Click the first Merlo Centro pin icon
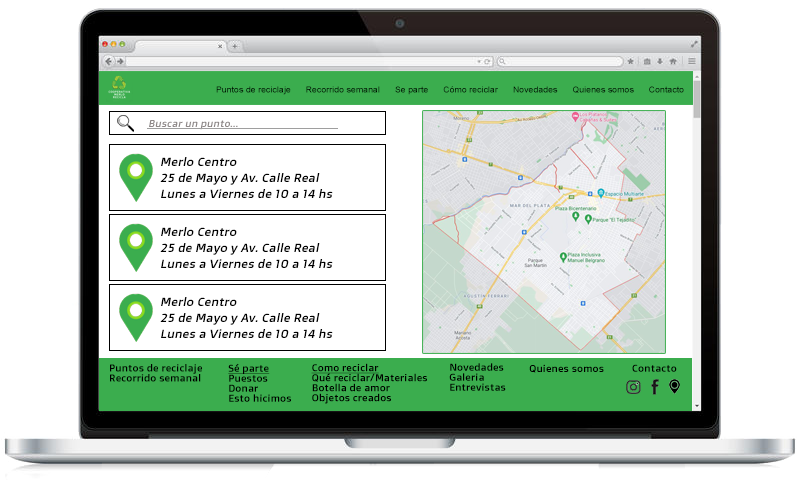 136,177
